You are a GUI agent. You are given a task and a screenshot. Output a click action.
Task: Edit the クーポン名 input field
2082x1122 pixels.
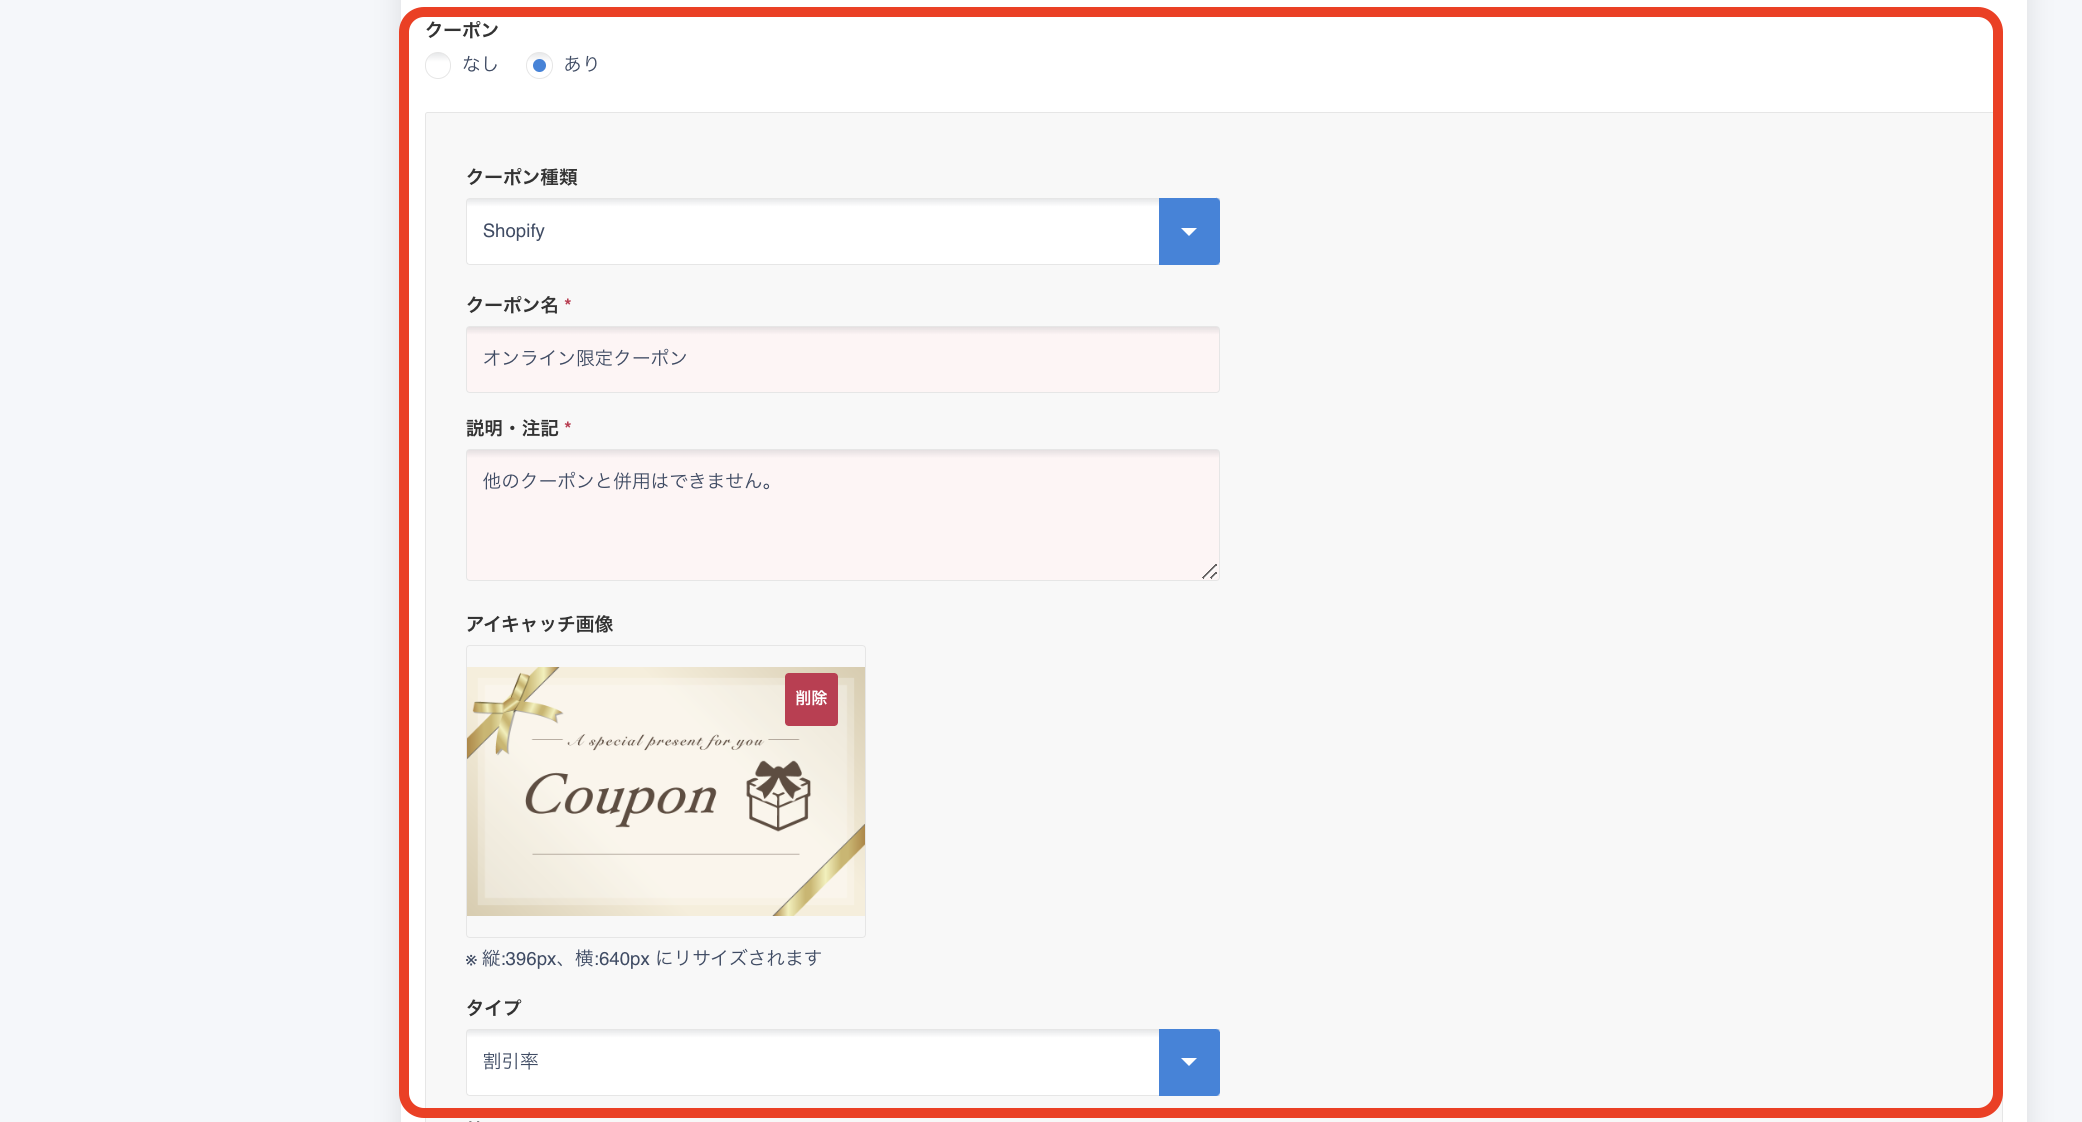tap(842, 359)
